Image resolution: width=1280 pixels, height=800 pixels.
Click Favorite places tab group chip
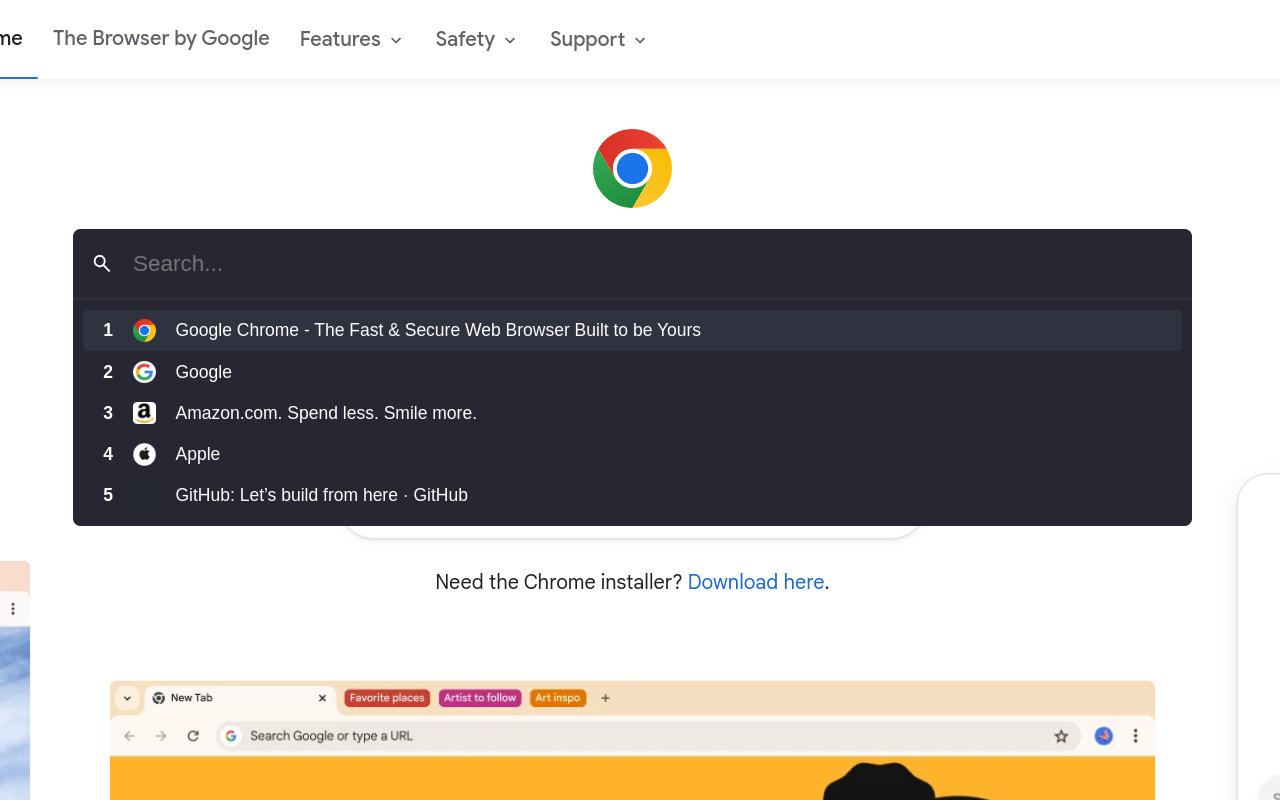coord(387,698)
